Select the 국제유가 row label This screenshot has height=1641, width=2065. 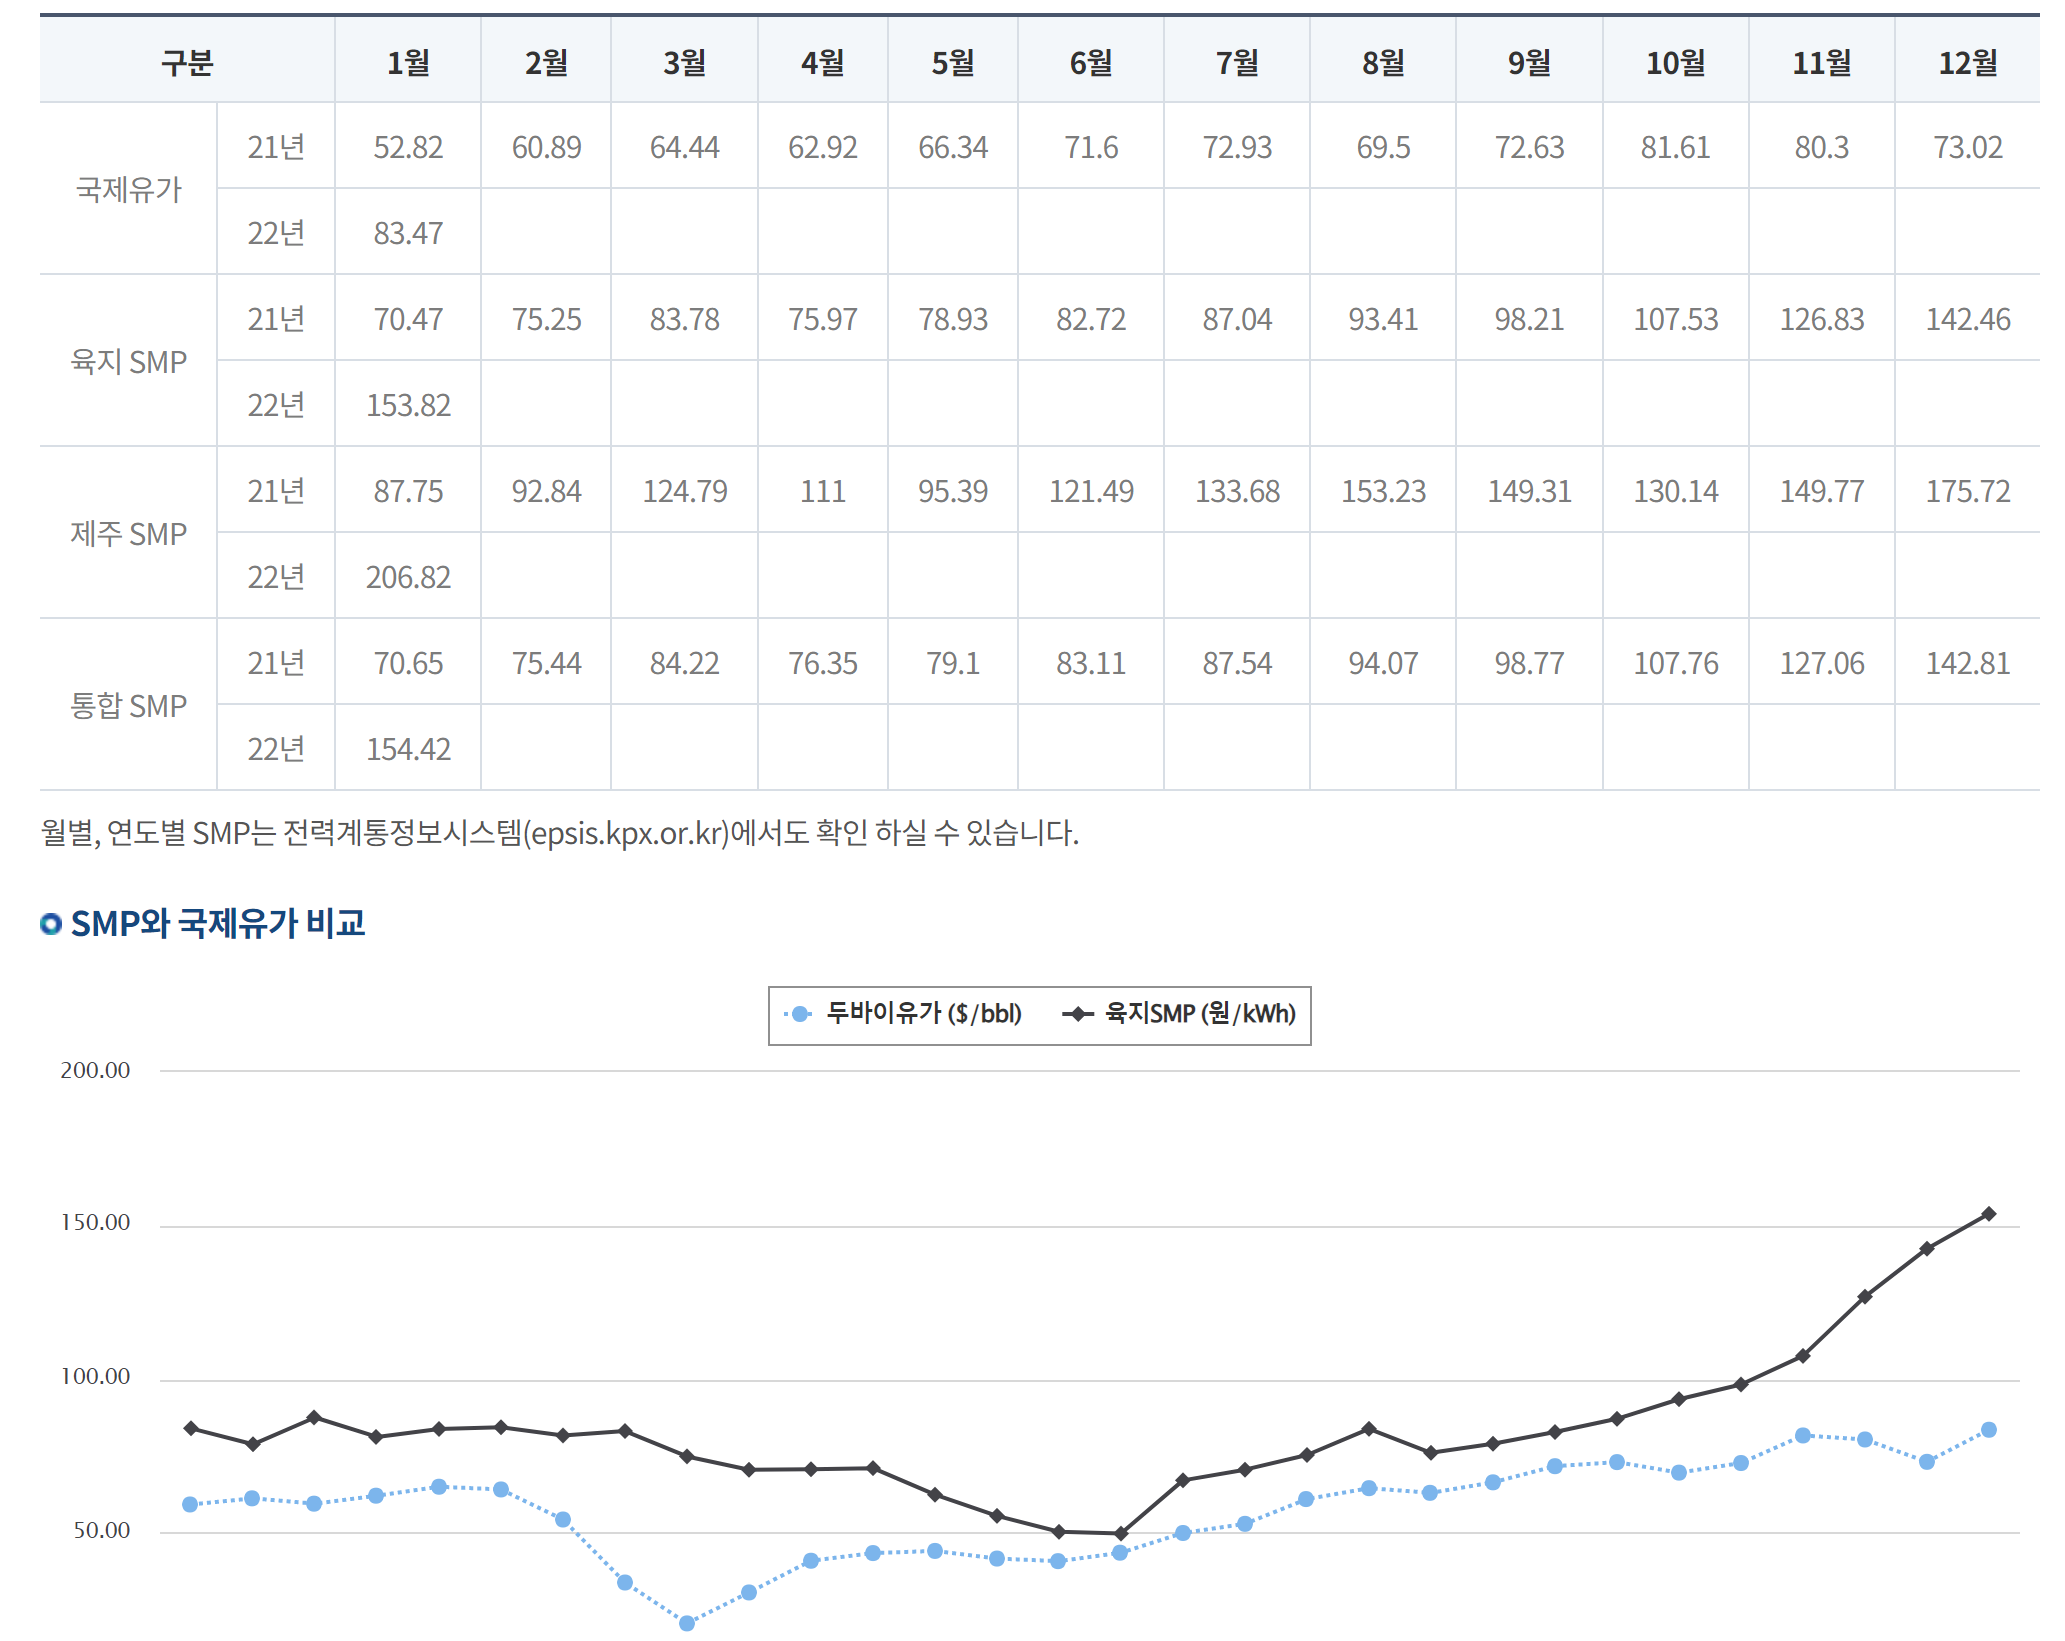[128, 189]
